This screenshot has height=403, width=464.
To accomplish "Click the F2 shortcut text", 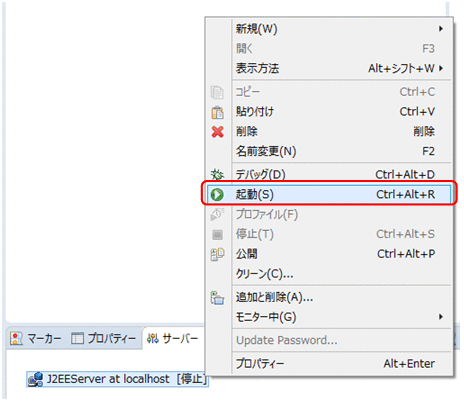I will [x=429, y=151].
